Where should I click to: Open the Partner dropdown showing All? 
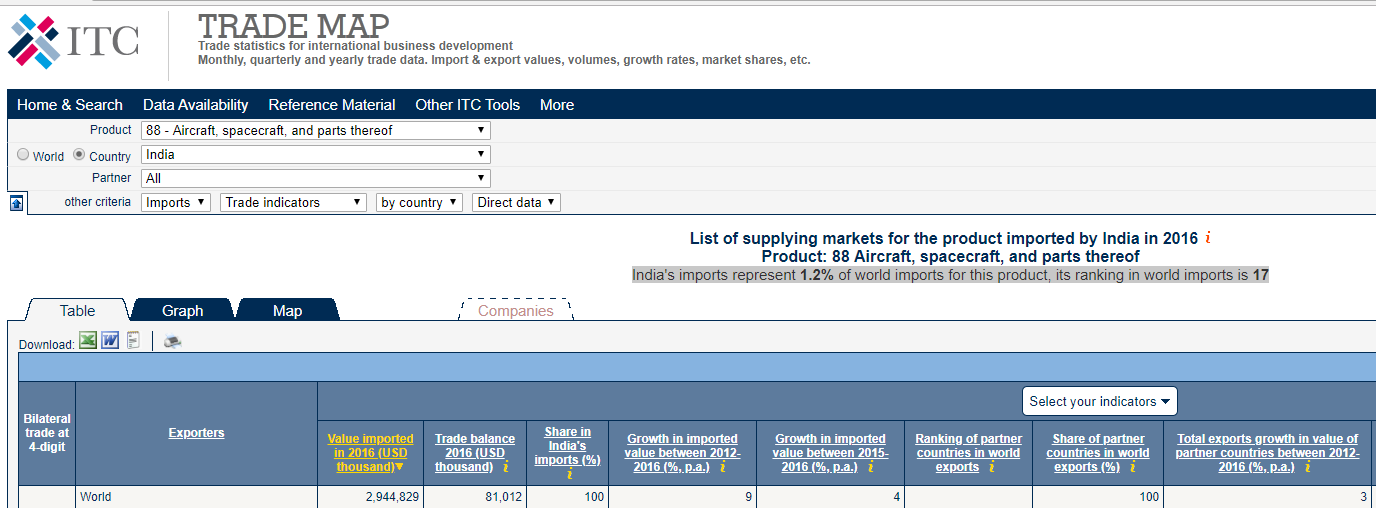pos(316,178)
